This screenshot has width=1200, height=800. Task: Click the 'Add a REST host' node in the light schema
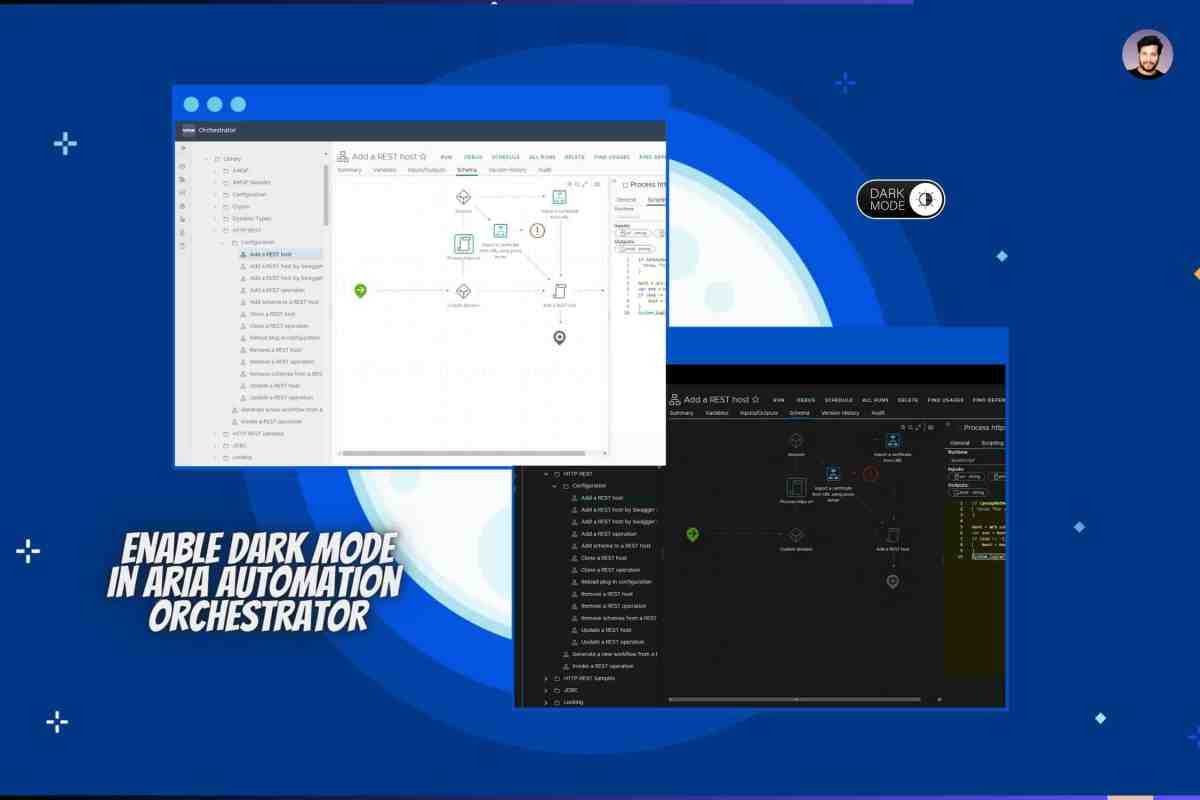point(559,291)
